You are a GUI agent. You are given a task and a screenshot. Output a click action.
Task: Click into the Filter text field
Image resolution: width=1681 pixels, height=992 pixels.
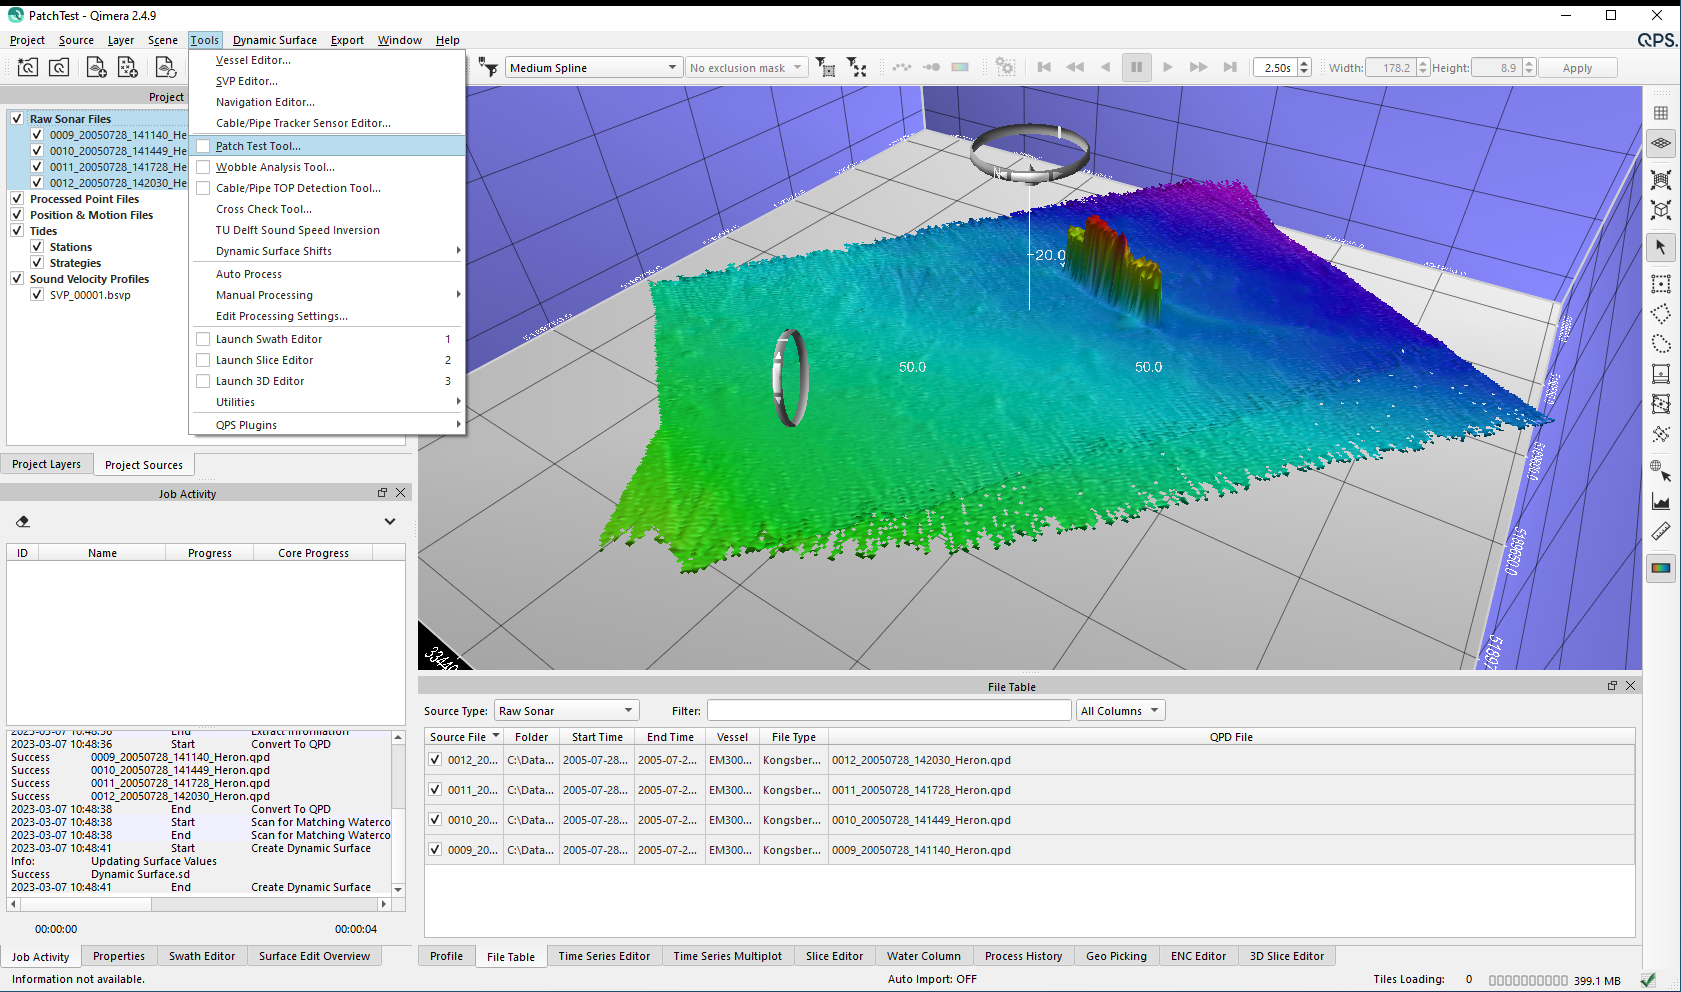pos(888,711)
